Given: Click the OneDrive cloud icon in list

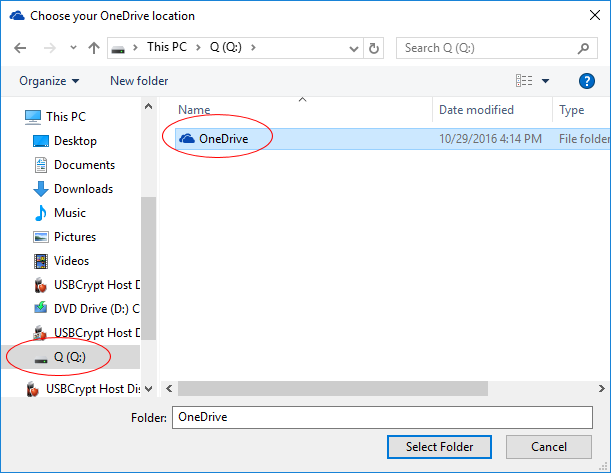Looking at the screenshot, I should (187, 138).
